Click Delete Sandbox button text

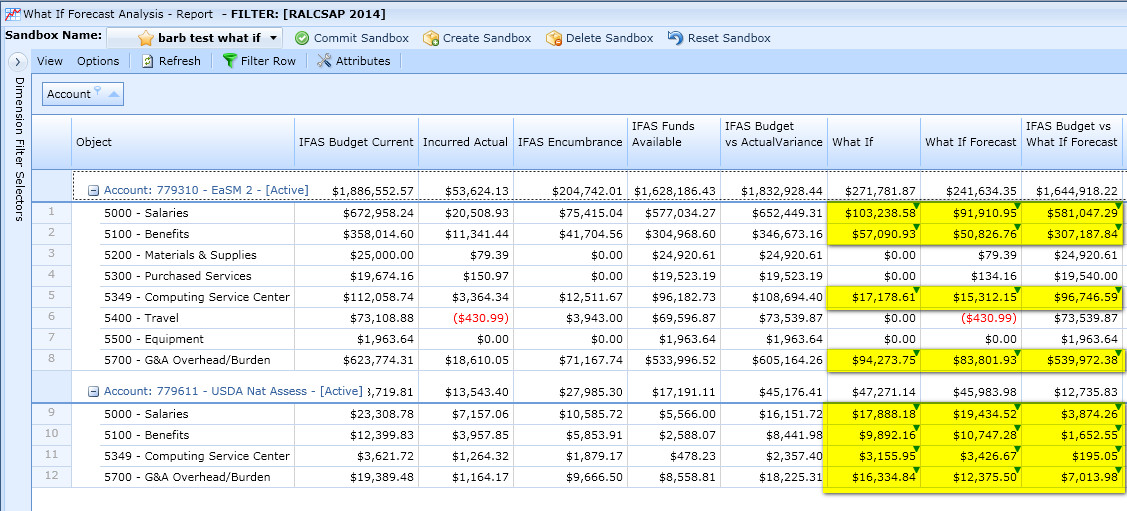tap(610, 38)
